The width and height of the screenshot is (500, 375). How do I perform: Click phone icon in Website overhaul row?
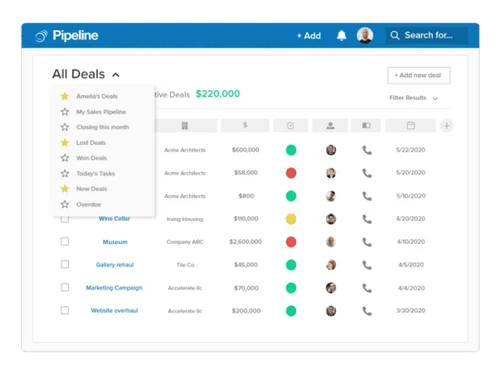click(367, 311)
